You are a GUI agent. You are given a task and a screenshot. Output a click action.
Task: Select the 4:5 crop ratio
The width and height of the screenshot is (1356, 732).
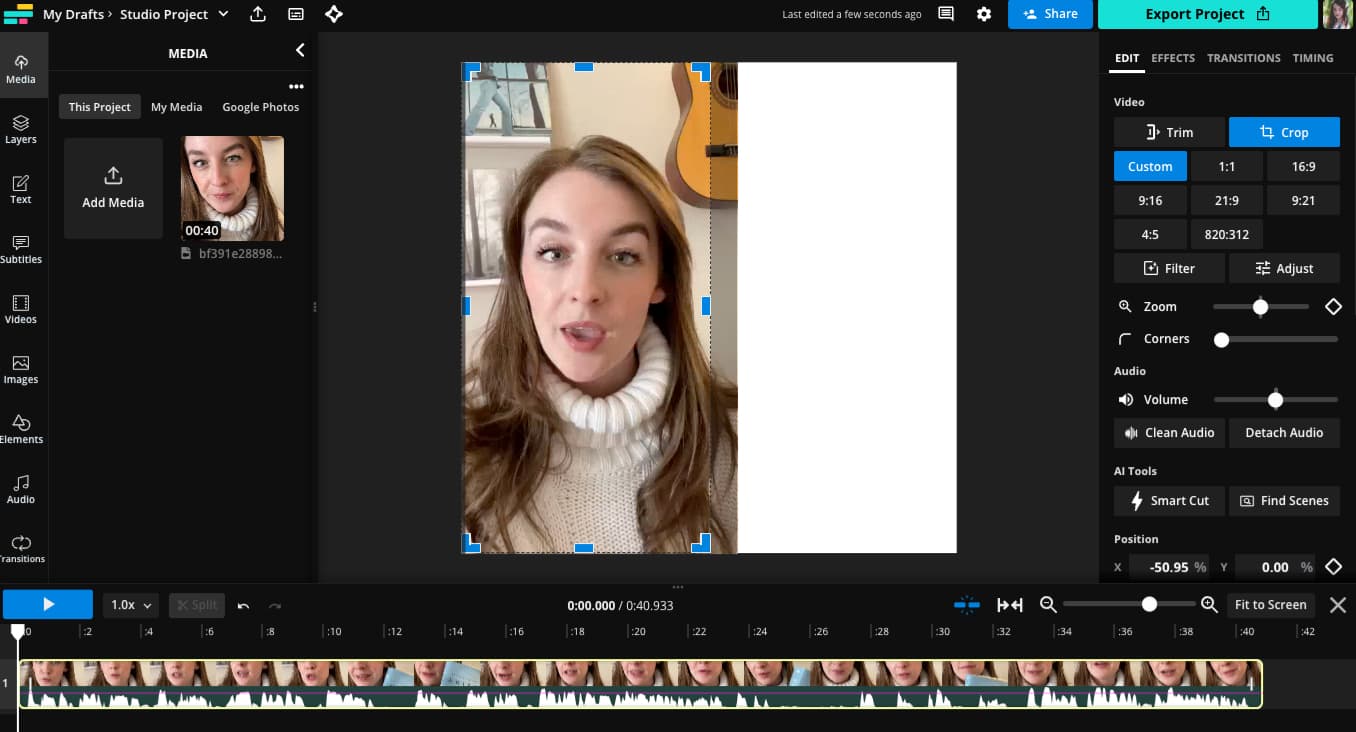point(1150,234)
